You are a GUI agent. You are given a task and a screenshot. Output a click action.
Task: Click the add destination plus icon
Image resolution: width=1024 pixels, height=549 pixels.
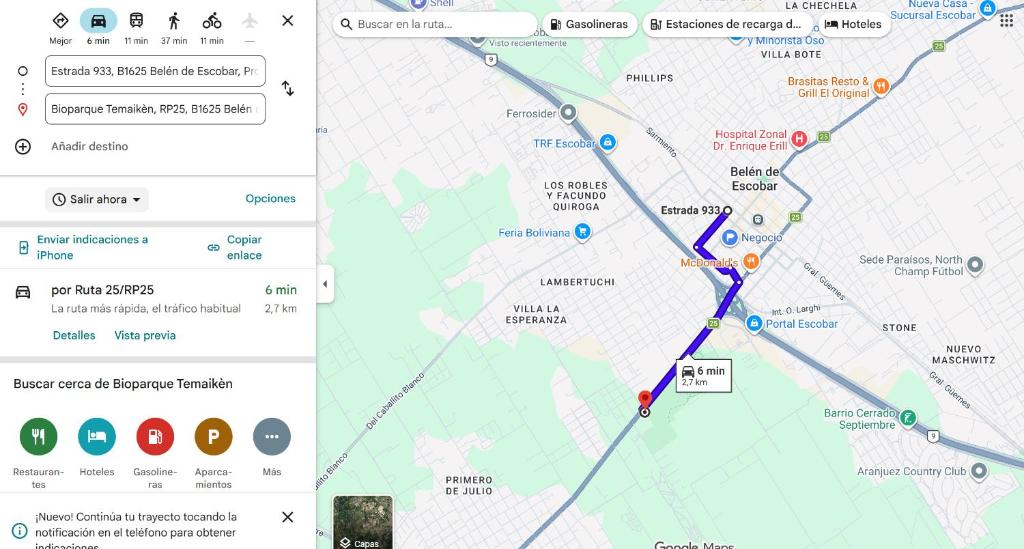click(23, 146)
